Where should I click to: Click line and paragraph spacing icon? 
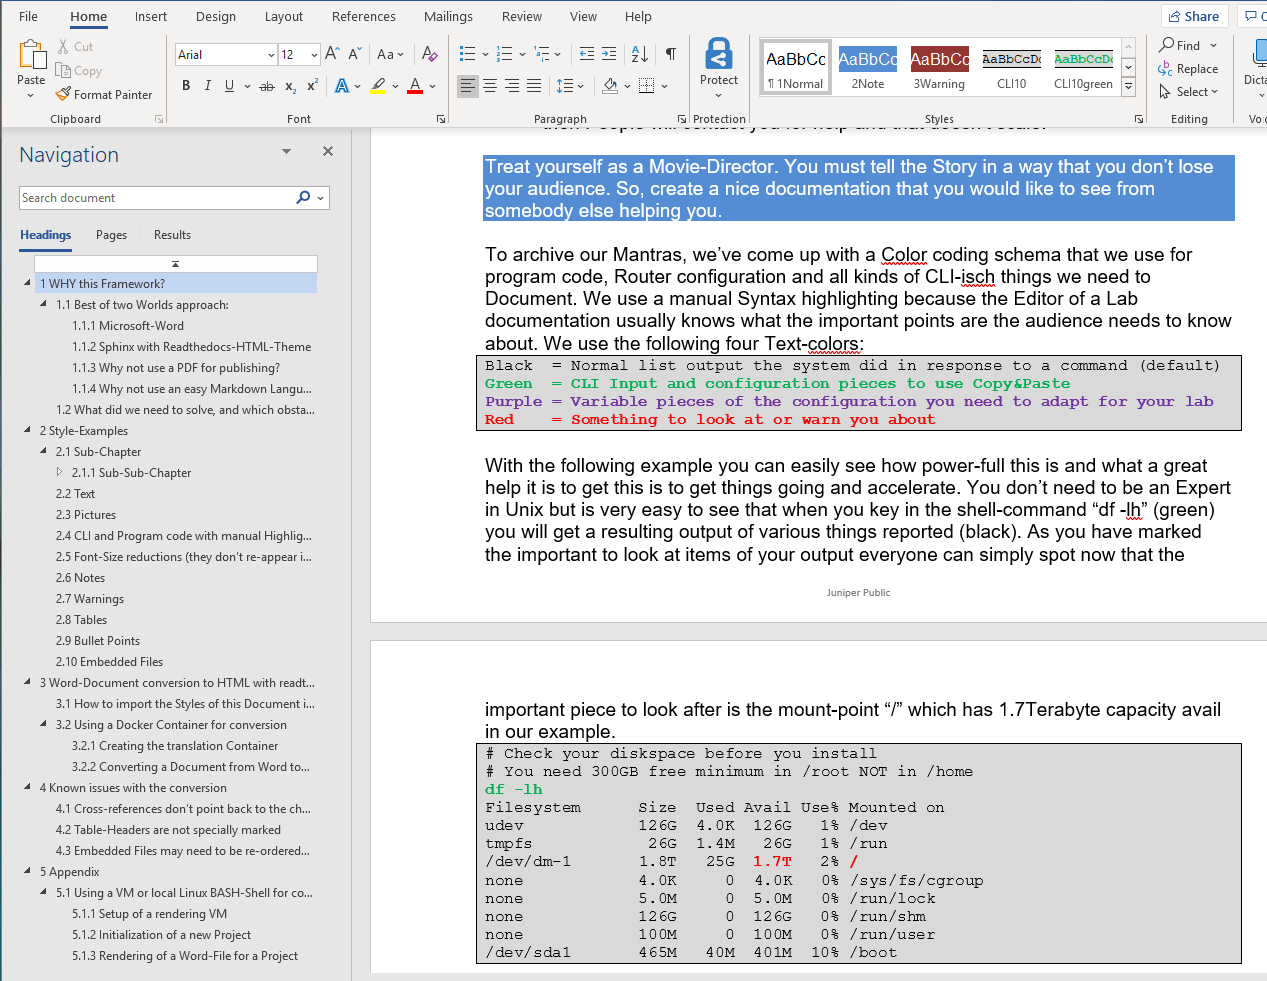pos(565,86)
